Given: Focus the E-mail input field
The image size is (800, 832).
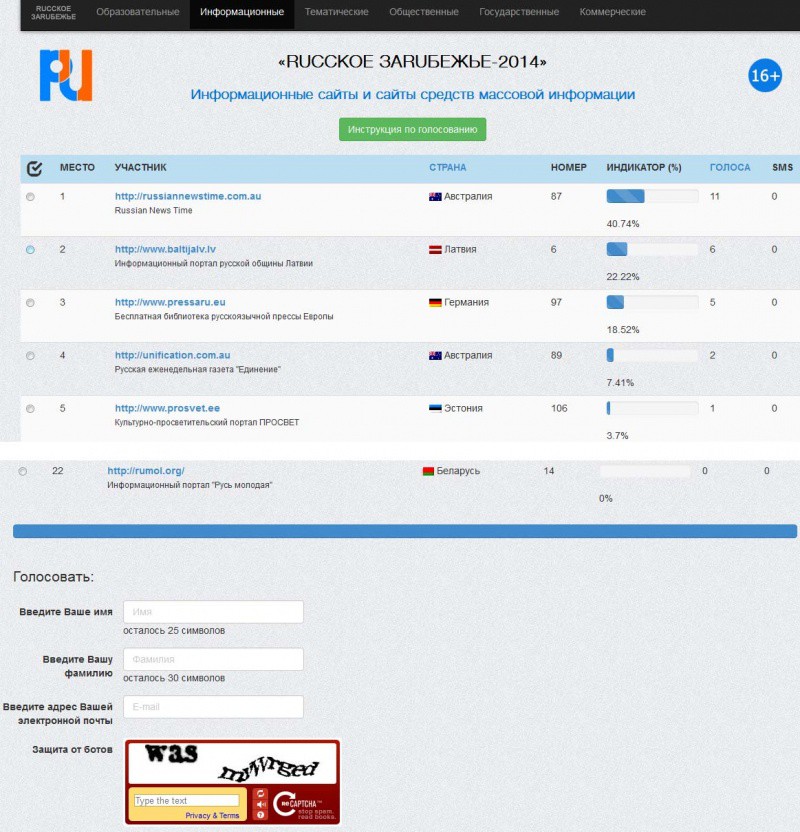Looking at the screenshot, I should tap(213, 707).
